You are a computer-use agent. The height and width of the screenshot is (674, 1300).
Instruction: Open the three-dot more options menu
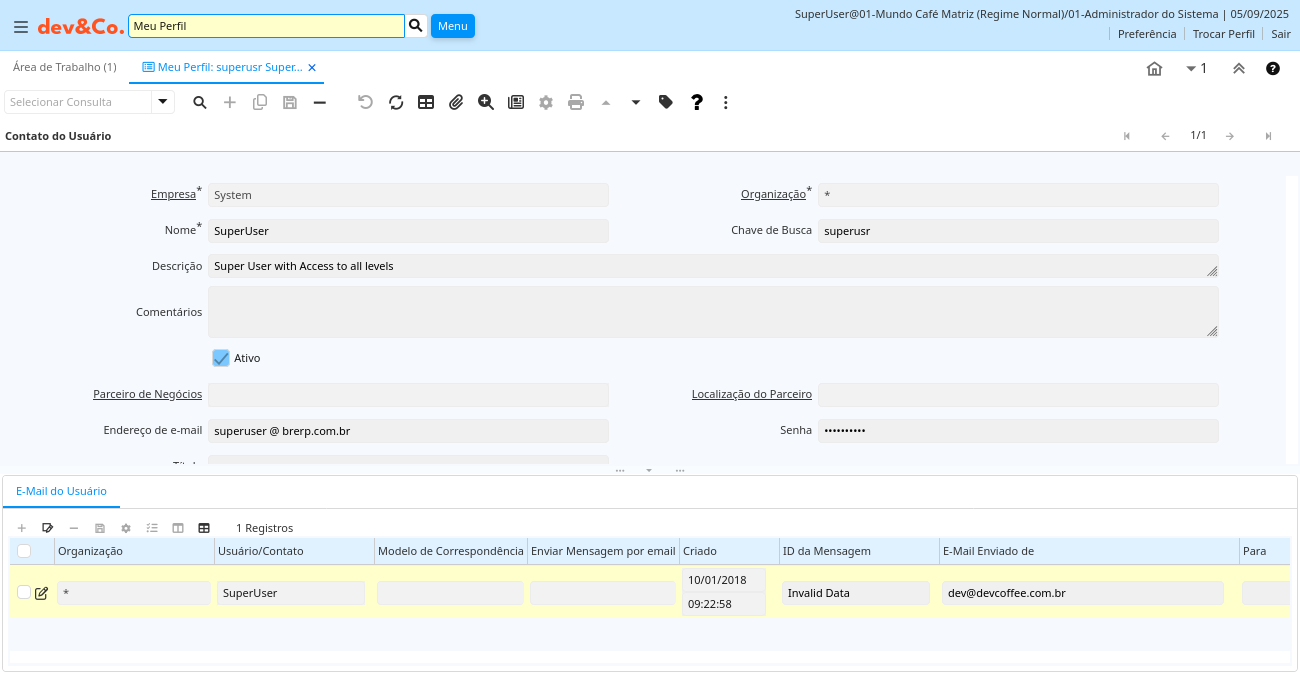(726, 102)
